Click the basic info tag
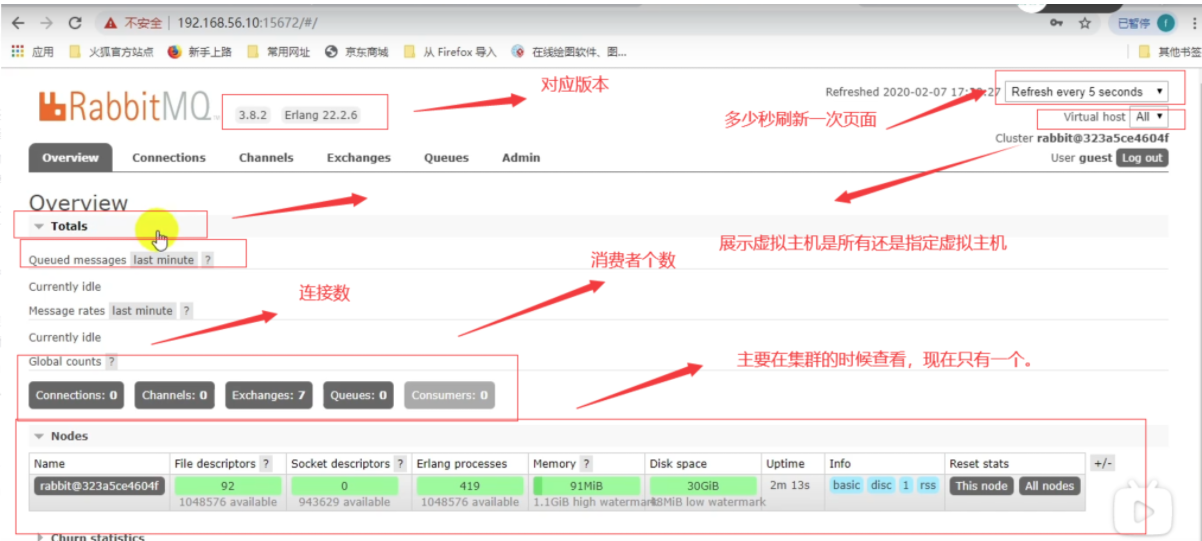The width and height of the screenshot is (1202, 541). coord(846,486)
